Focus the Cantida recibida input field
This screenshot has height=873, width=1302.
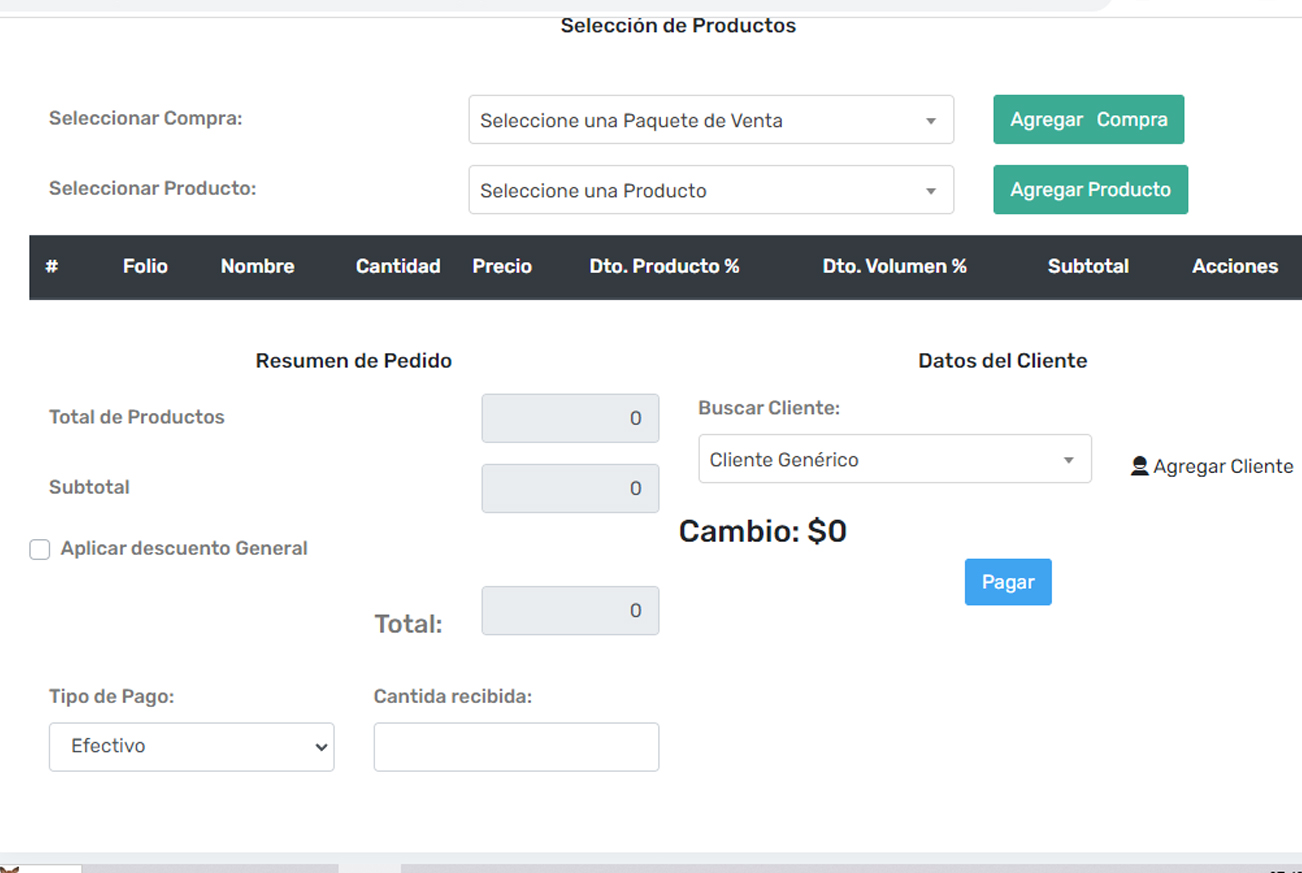coord(516,747)
